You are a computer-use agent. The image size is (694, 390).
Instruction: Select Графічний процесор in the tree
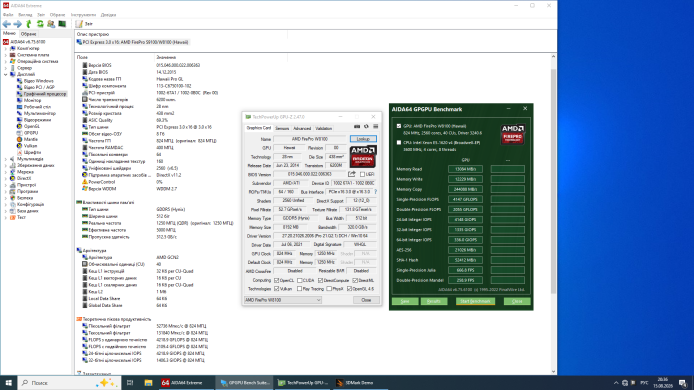pyautogui.click(x=45, y=94)
